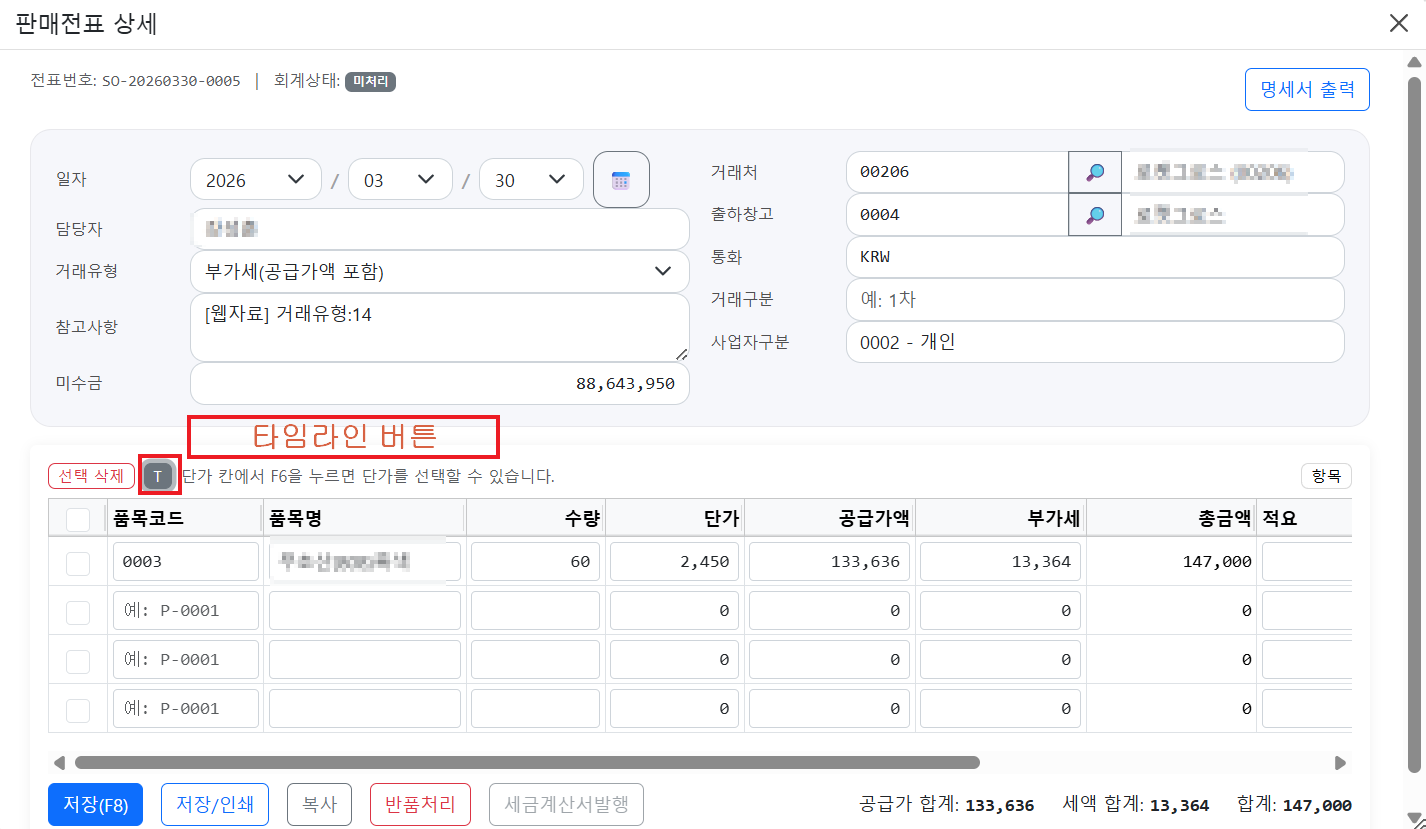Click the 공급가액 cell 133,636
1426x829 pixels.
(x=830, y=562)
